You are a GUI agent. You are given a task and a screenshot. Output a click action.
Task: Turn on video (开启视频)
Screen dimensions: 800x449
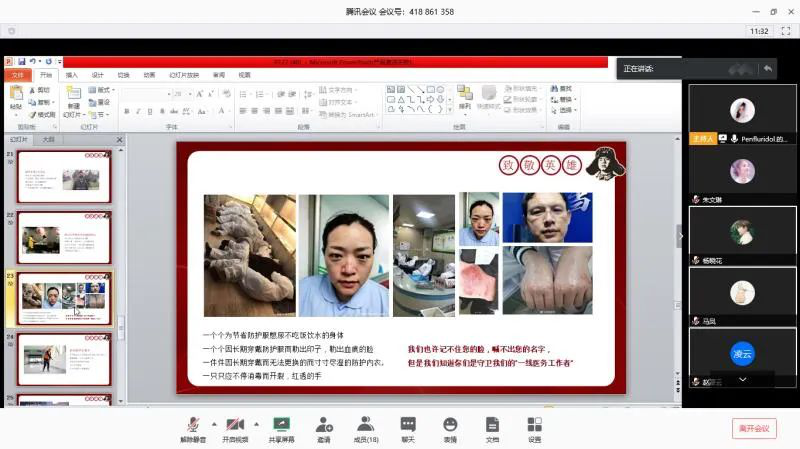click(235, 430)
